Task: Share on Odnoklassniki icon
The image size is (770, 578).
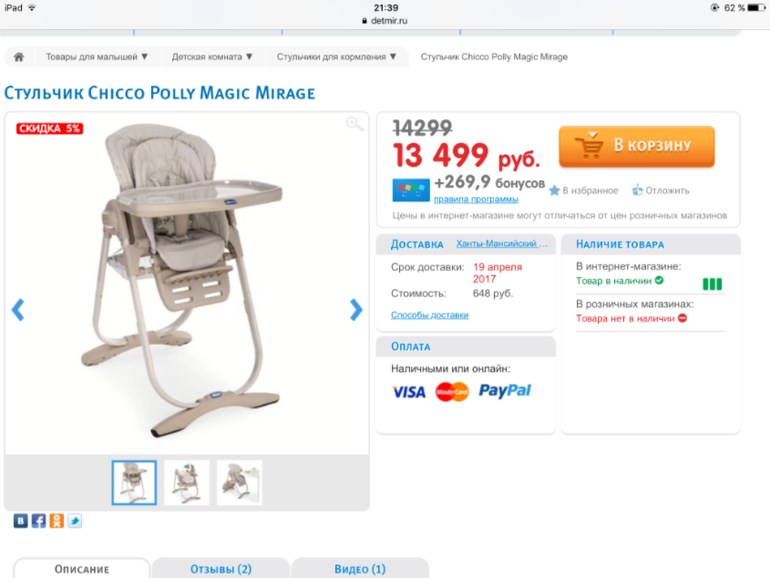Action: [56, 521]
